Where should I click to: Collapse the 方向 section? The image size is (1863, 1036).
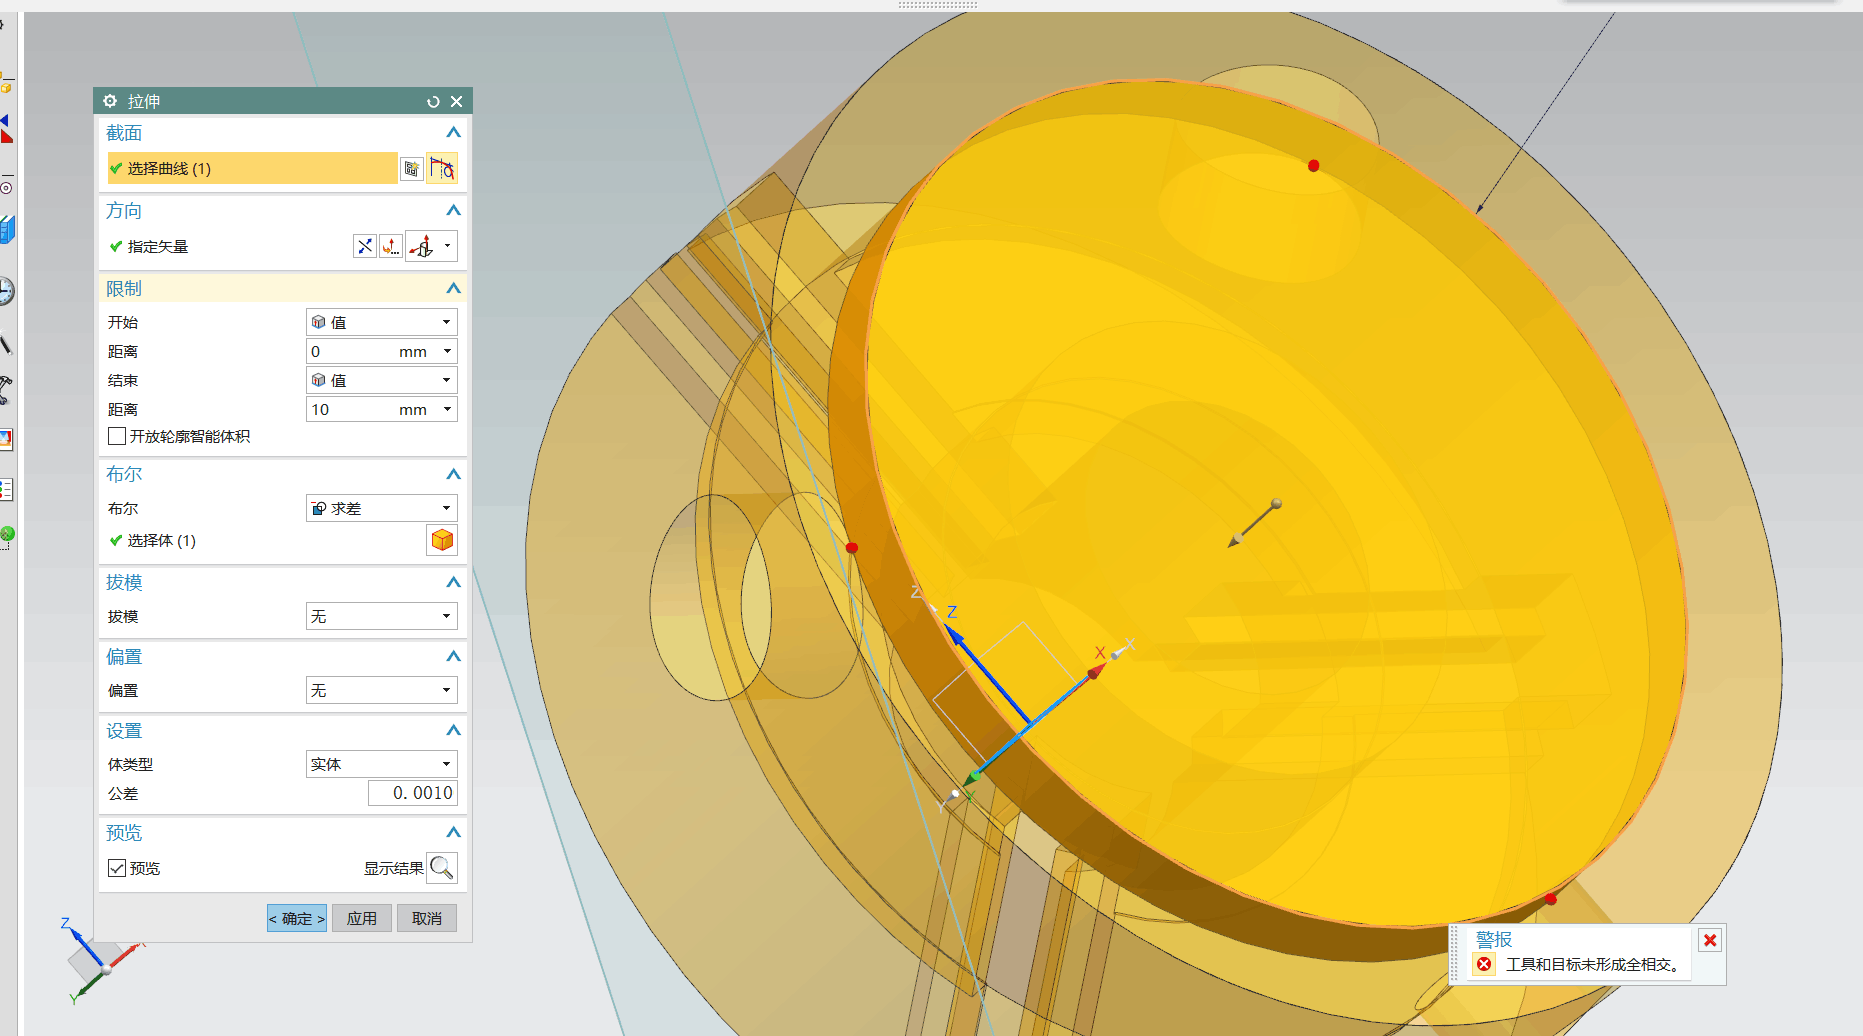tap(454, 210)
